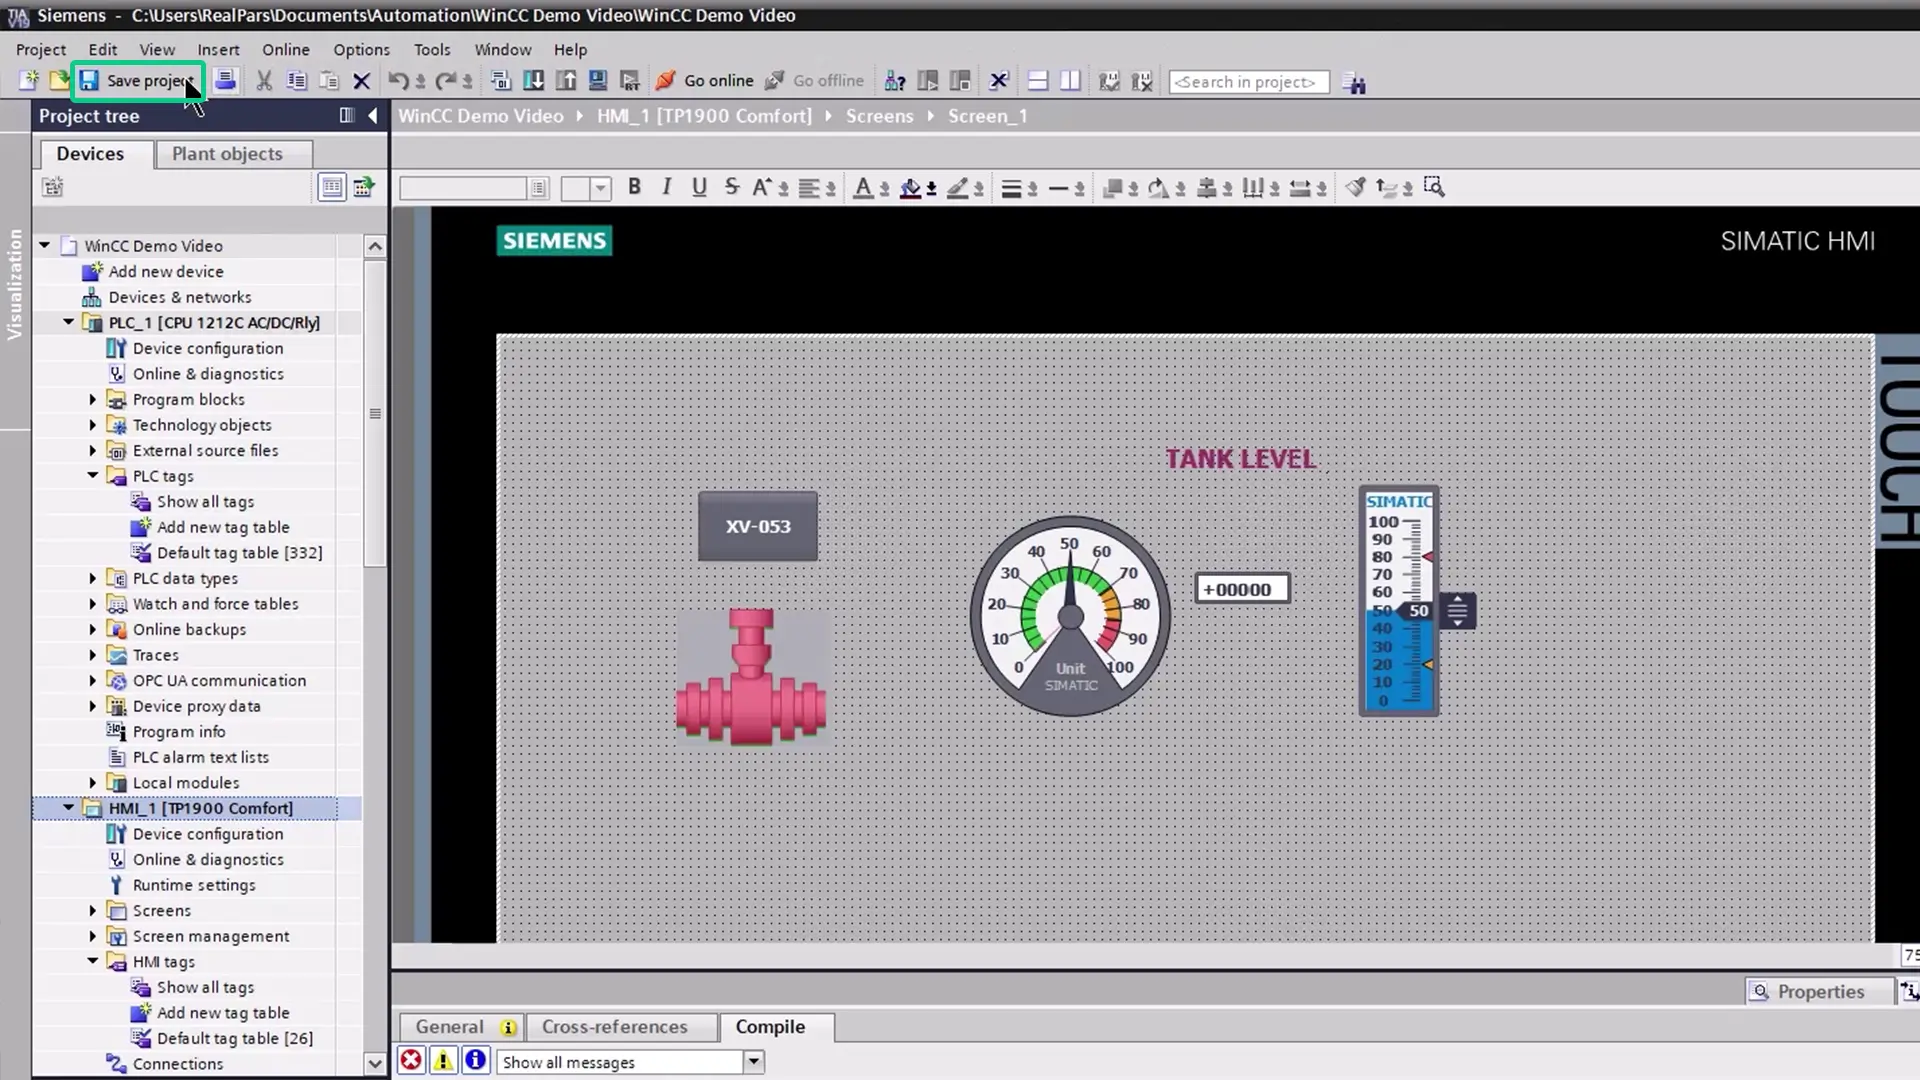
Task: Split the editor space horizontally
Action: [x=1038, y=81]
